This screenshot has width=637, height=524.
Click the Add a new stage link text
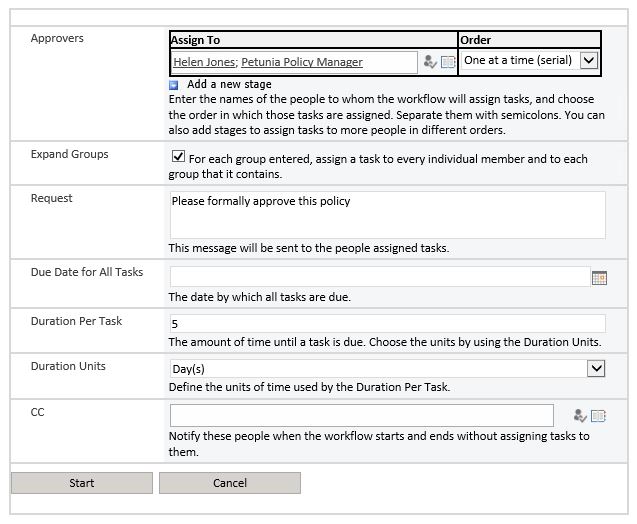229,85
